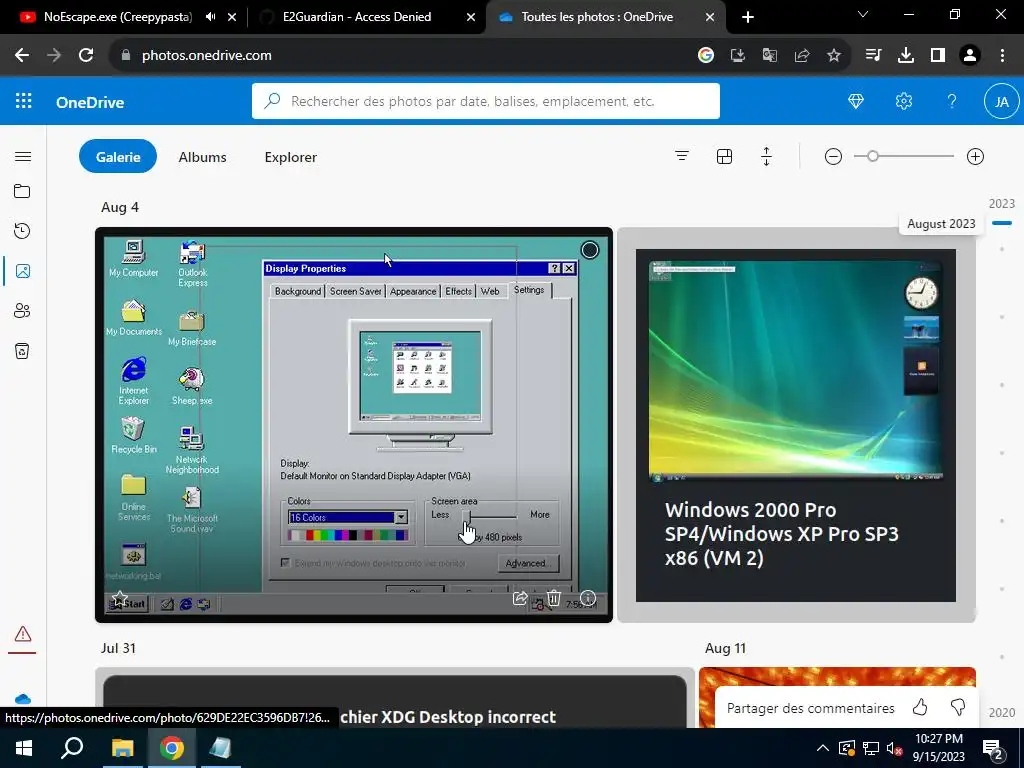The height and width of the screenshot is (768, 1024).
Task: Switch to NoEscape.exe browser tab
Action: click(118, 17)
